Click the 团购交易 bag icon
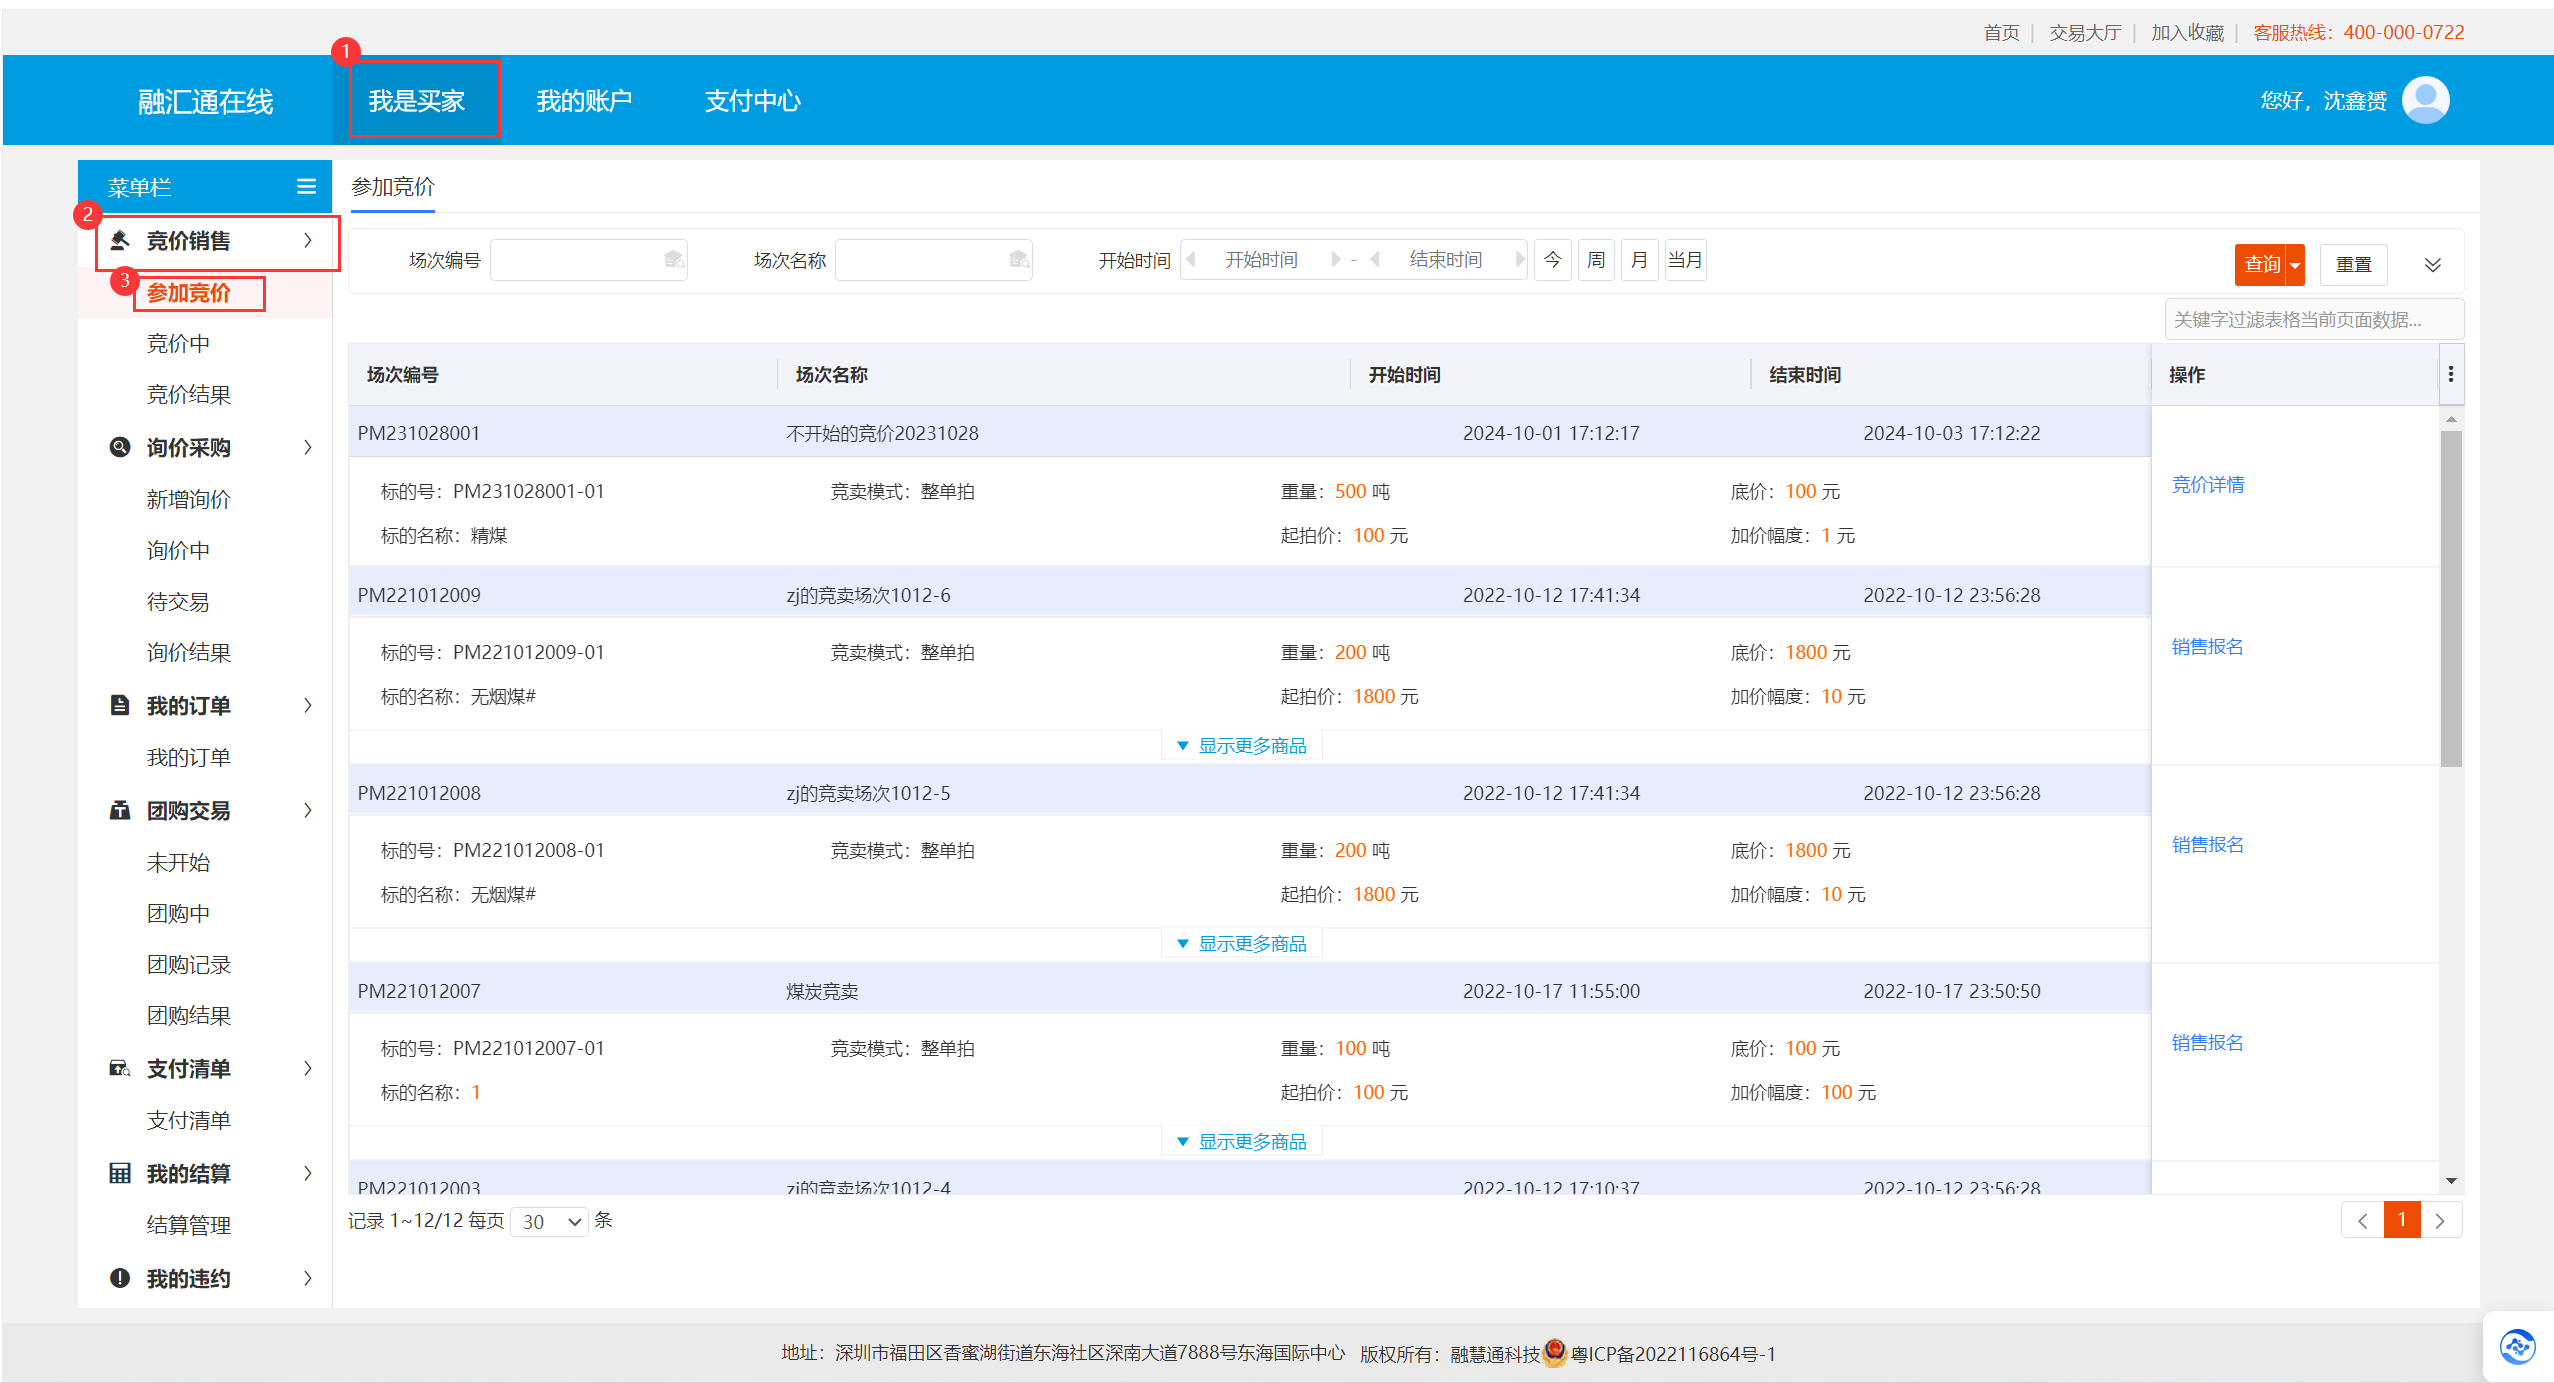2554x1383 pixels. coord(120,810)
